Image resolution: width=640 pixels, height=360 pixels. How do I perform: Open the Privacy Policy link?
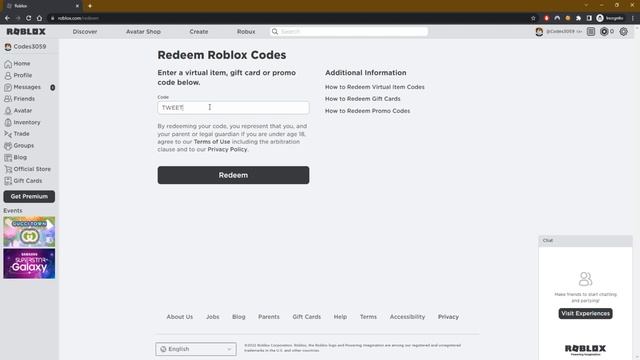pyautogui.click(x=227, y=149)
